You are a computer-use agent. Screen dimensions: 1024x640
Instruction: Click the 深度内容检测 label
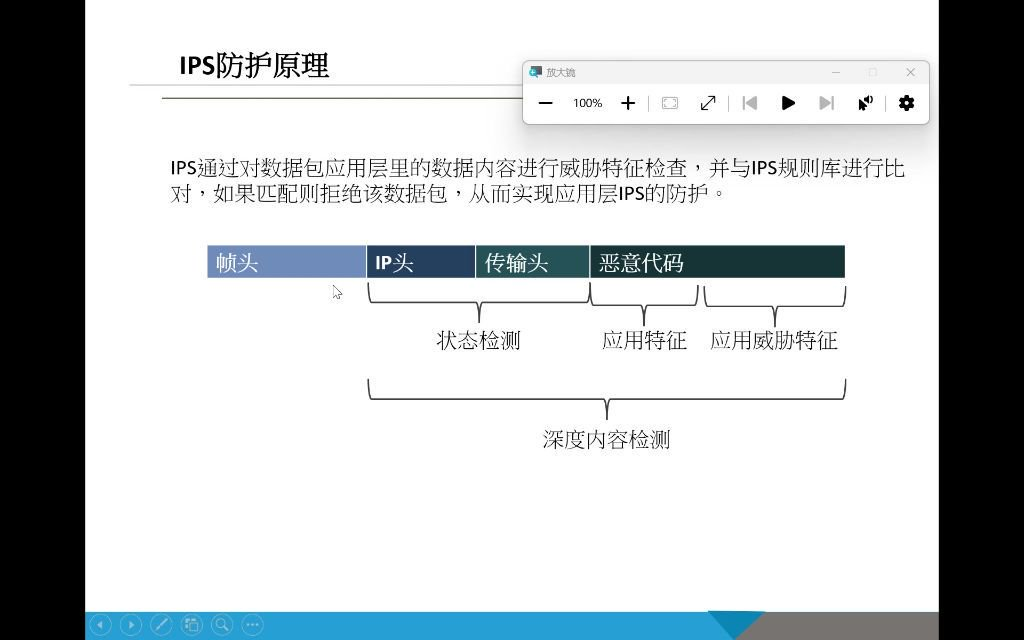tap(607, 439)
